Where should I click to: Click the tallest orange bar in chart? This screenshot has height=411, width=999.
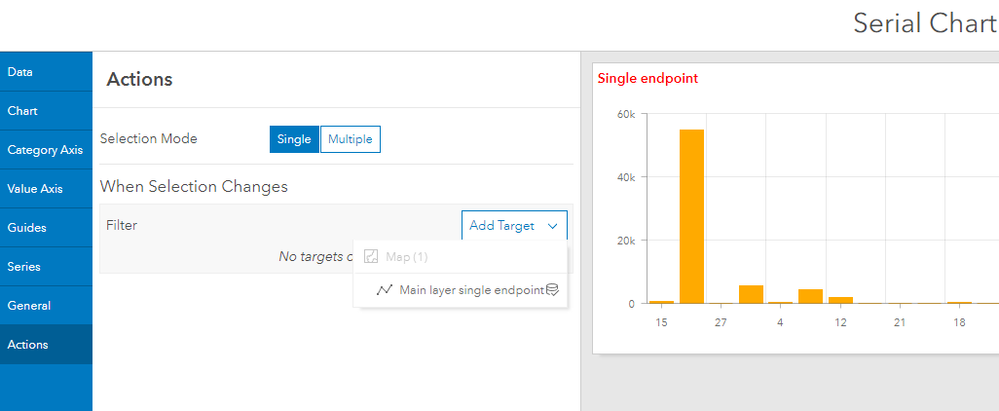[x=692, y=215]
